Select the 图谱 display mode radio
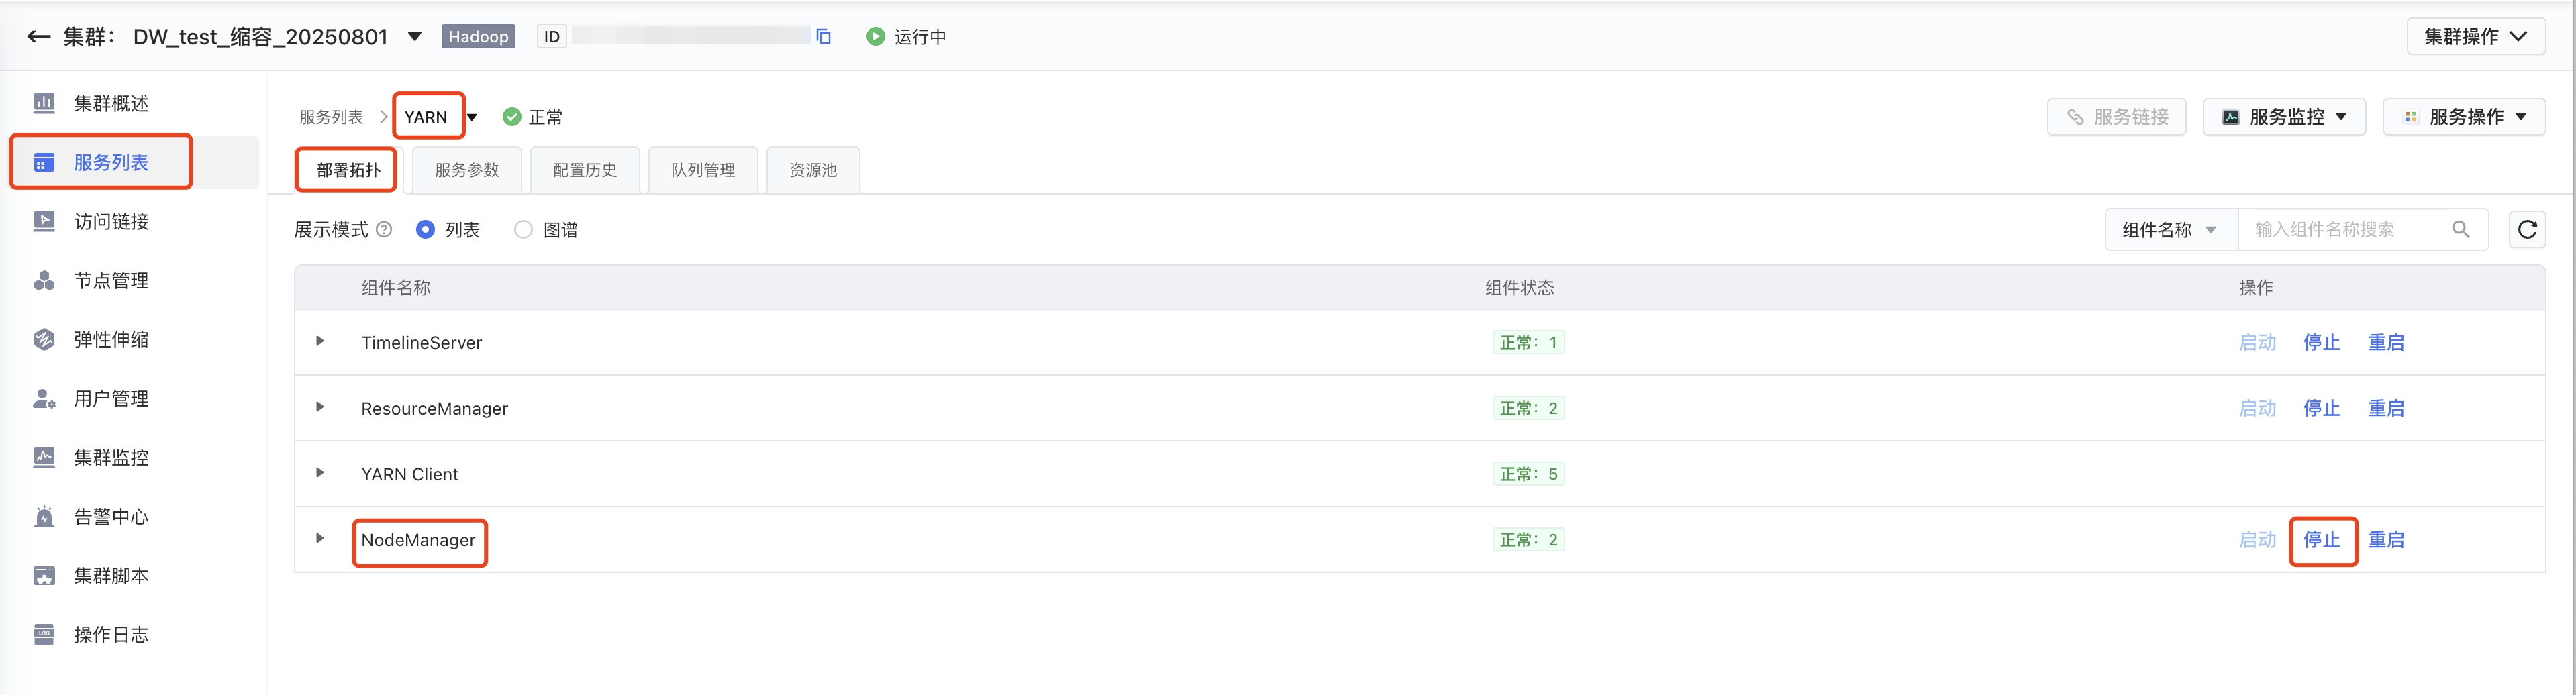Image resolution: width=2576 pixels, height=695 pixels. [523, 230]
